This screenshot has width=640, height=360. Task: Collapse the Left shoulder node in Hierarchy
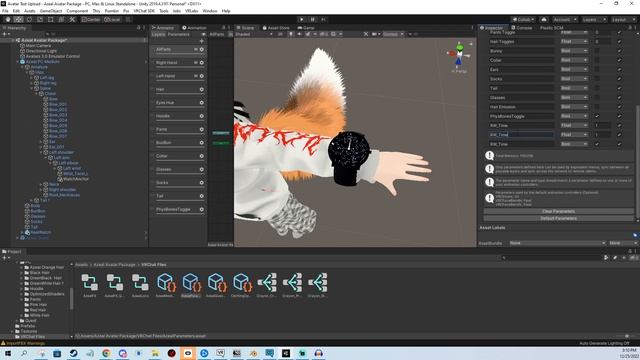coord(41,152)
